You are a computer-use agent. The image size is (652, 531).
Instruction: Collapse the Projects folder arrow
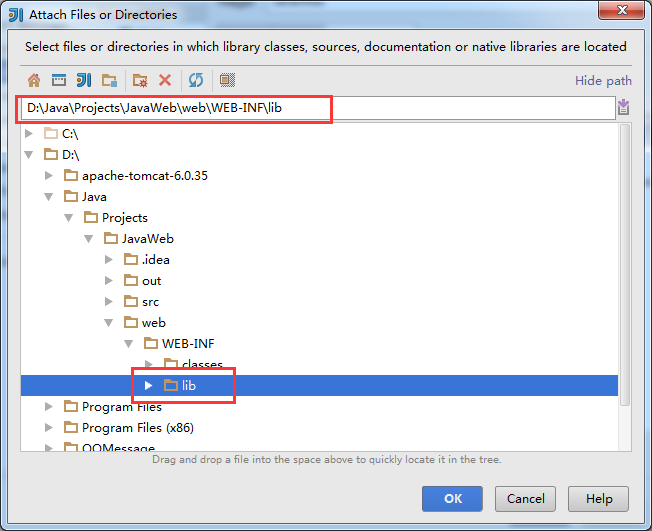coord(69,217)
